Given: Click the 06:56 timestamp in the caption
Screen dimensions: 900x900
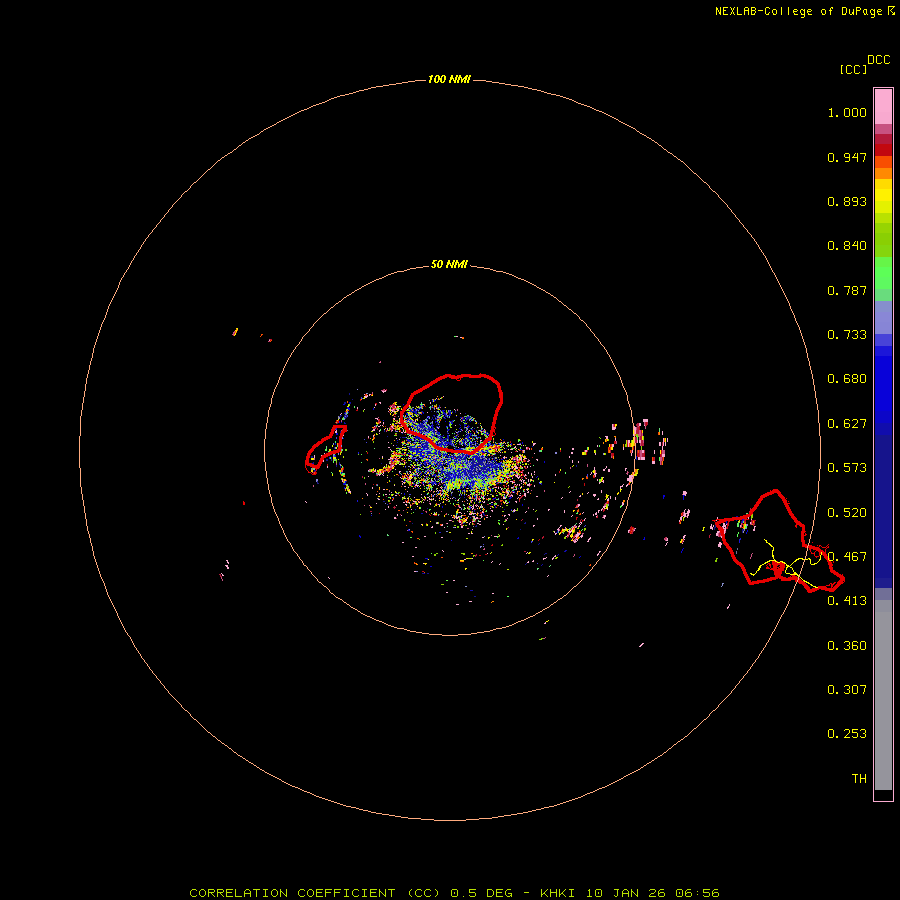Looking at the screenshot, I should click(697, 893).
